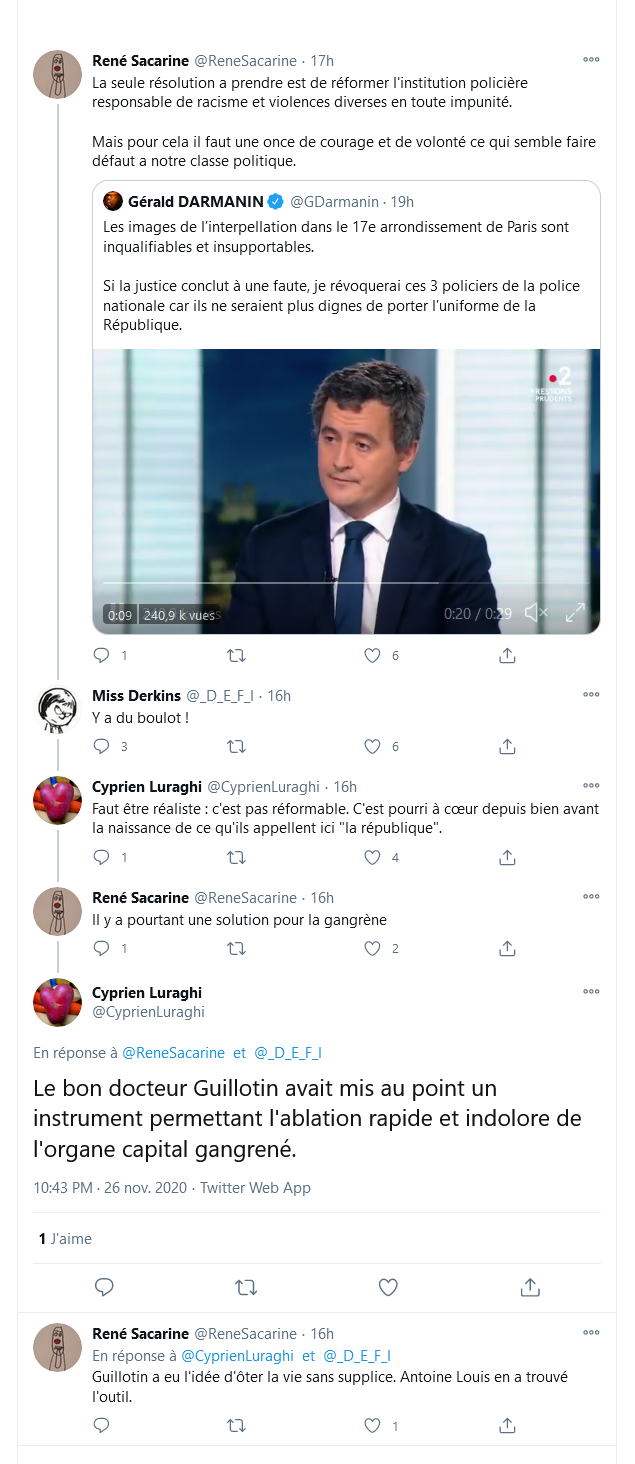Like René Sacarine's top tweet about police reform
This screenshot has height=1464, width=635.
pos(372,656)
